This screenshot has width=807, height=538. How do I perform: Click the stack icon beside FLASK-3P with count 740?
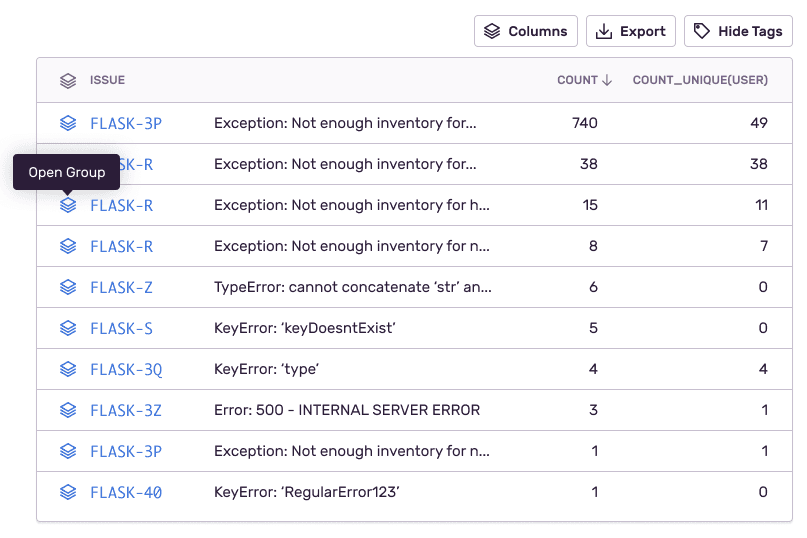[x=68, y=123]
